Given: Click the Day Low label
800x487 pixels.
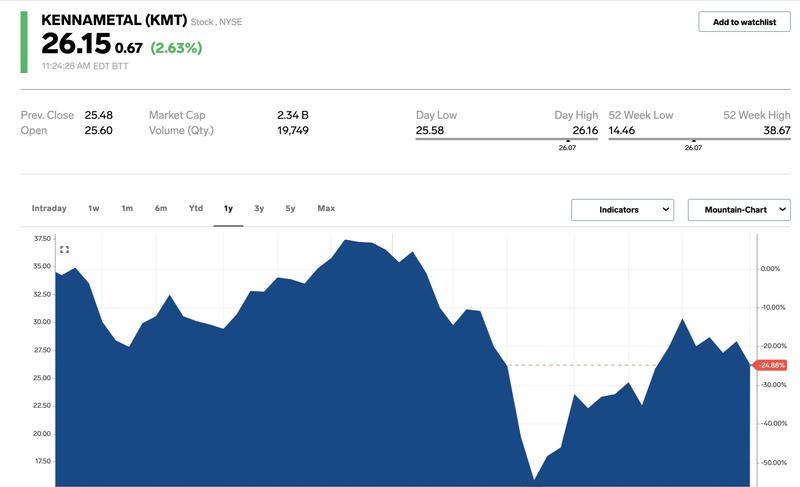Looking at the screenshot, I should [x=436, y=115].
